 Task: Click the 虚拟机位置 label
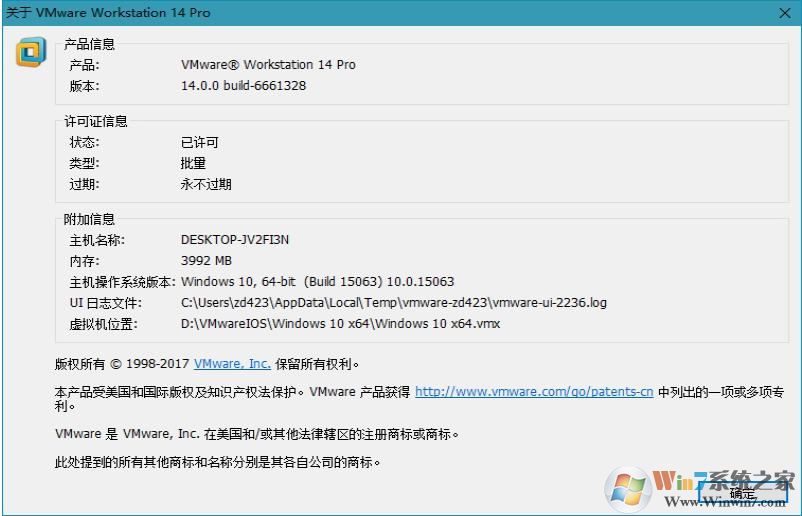(x=103, y=324)
